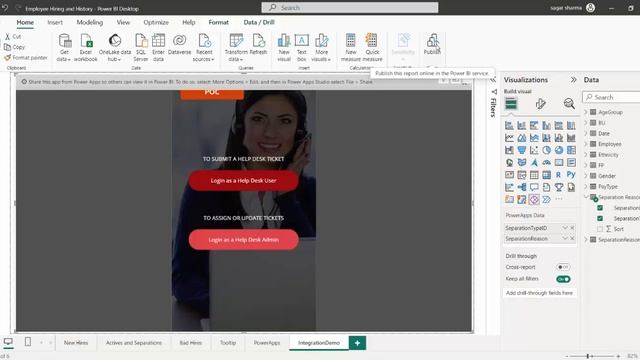Expand the Date table

click(586, 133)
